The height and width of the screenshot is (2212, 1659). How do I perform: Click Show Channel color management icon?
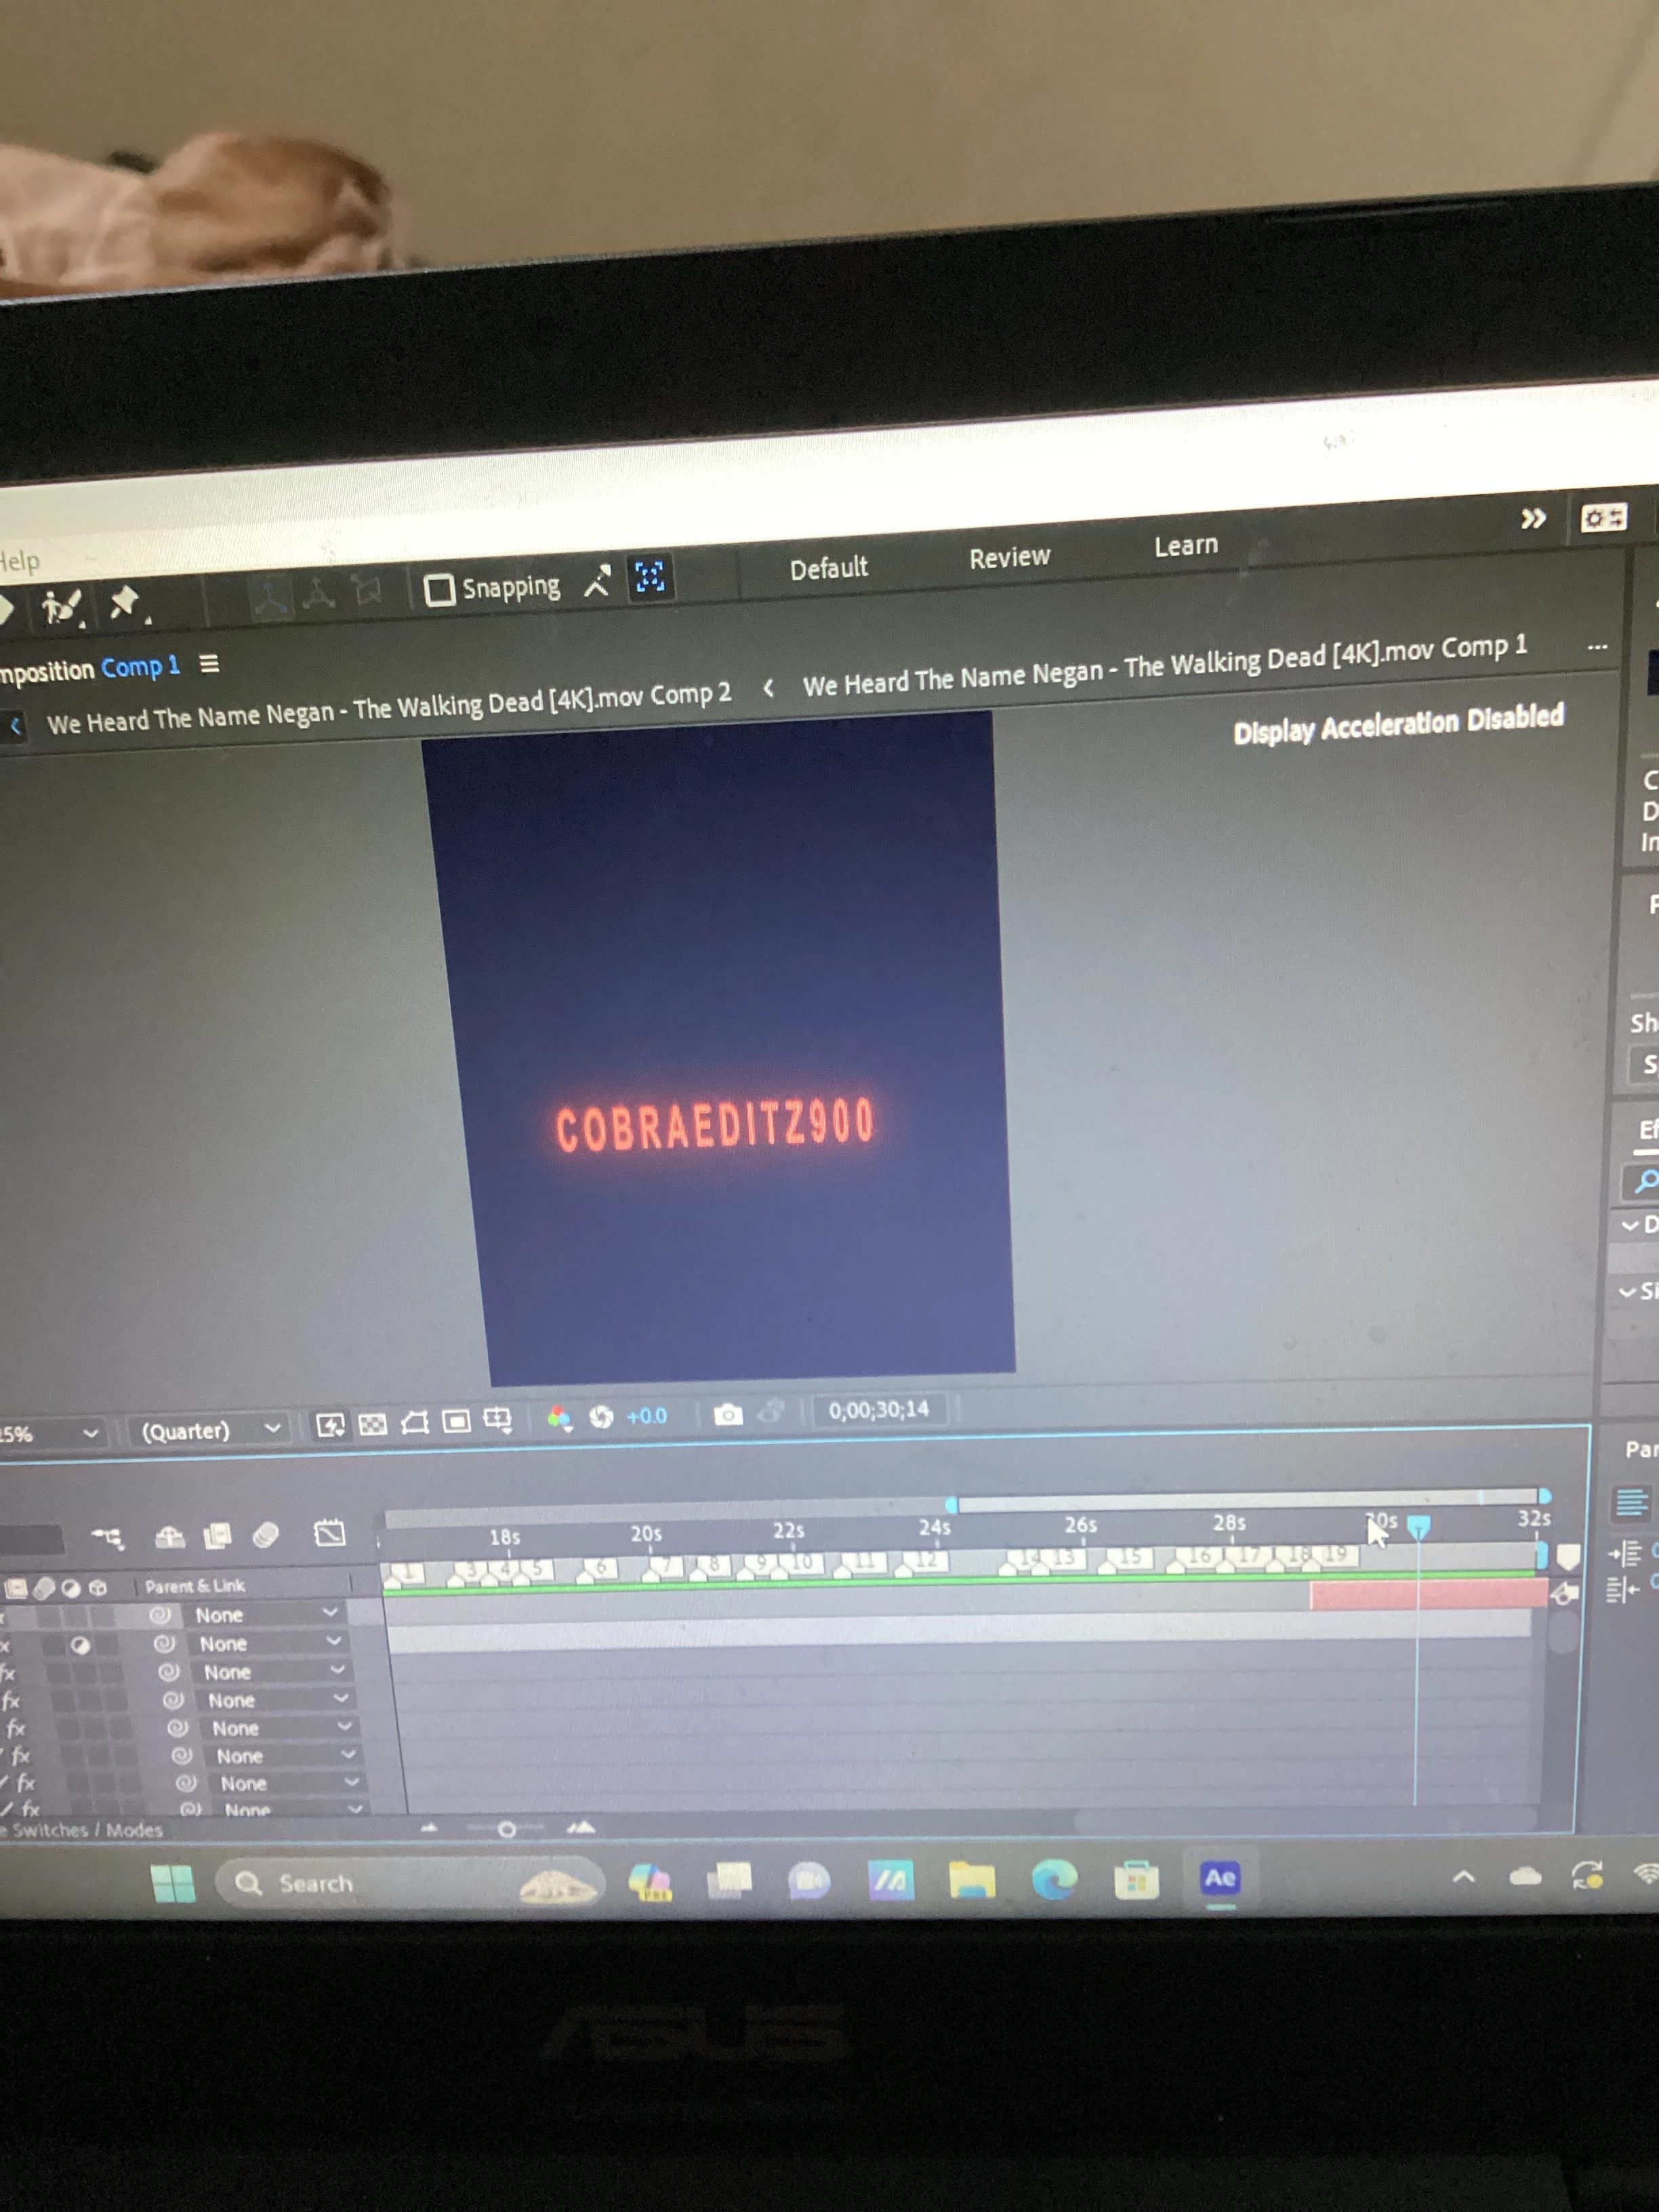(x=559, y=1418)
